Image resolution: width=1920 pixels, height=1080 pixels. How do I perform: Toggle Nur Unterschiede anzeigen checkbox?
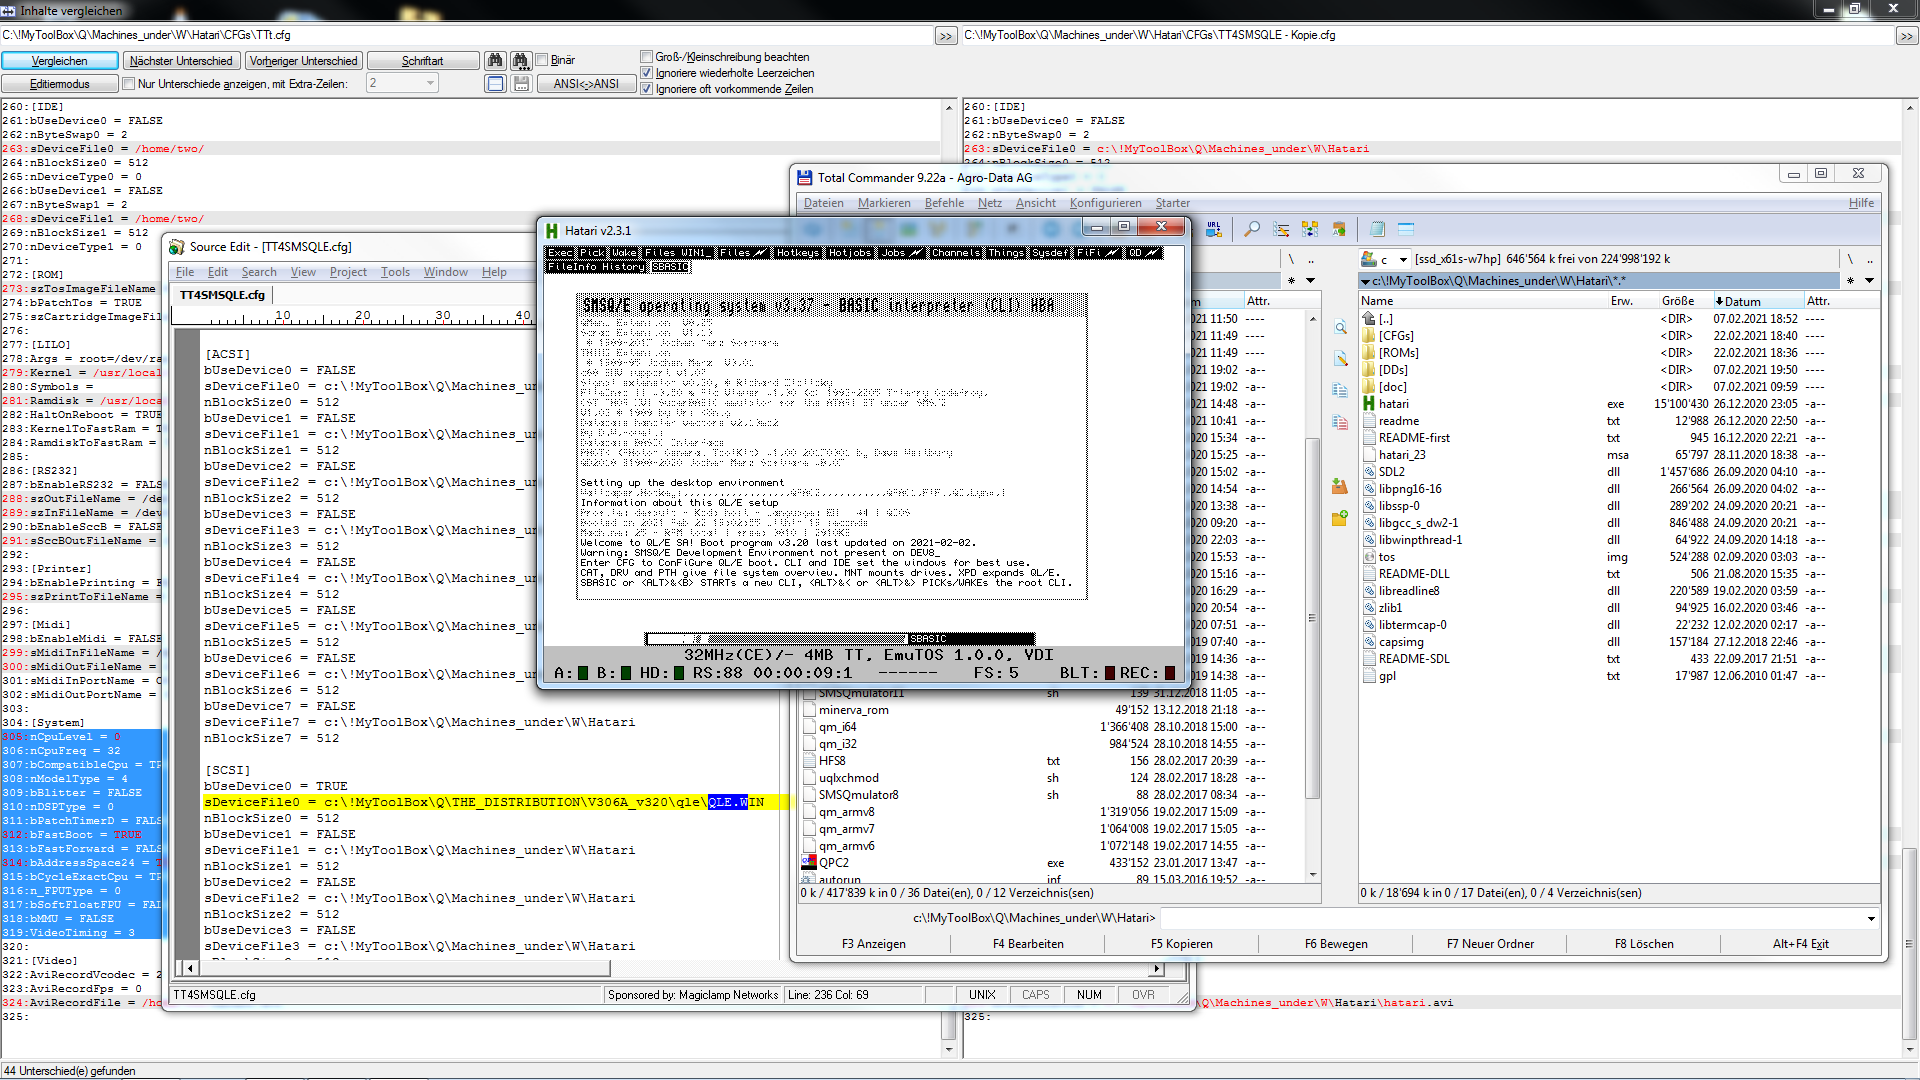coord(129,84)
